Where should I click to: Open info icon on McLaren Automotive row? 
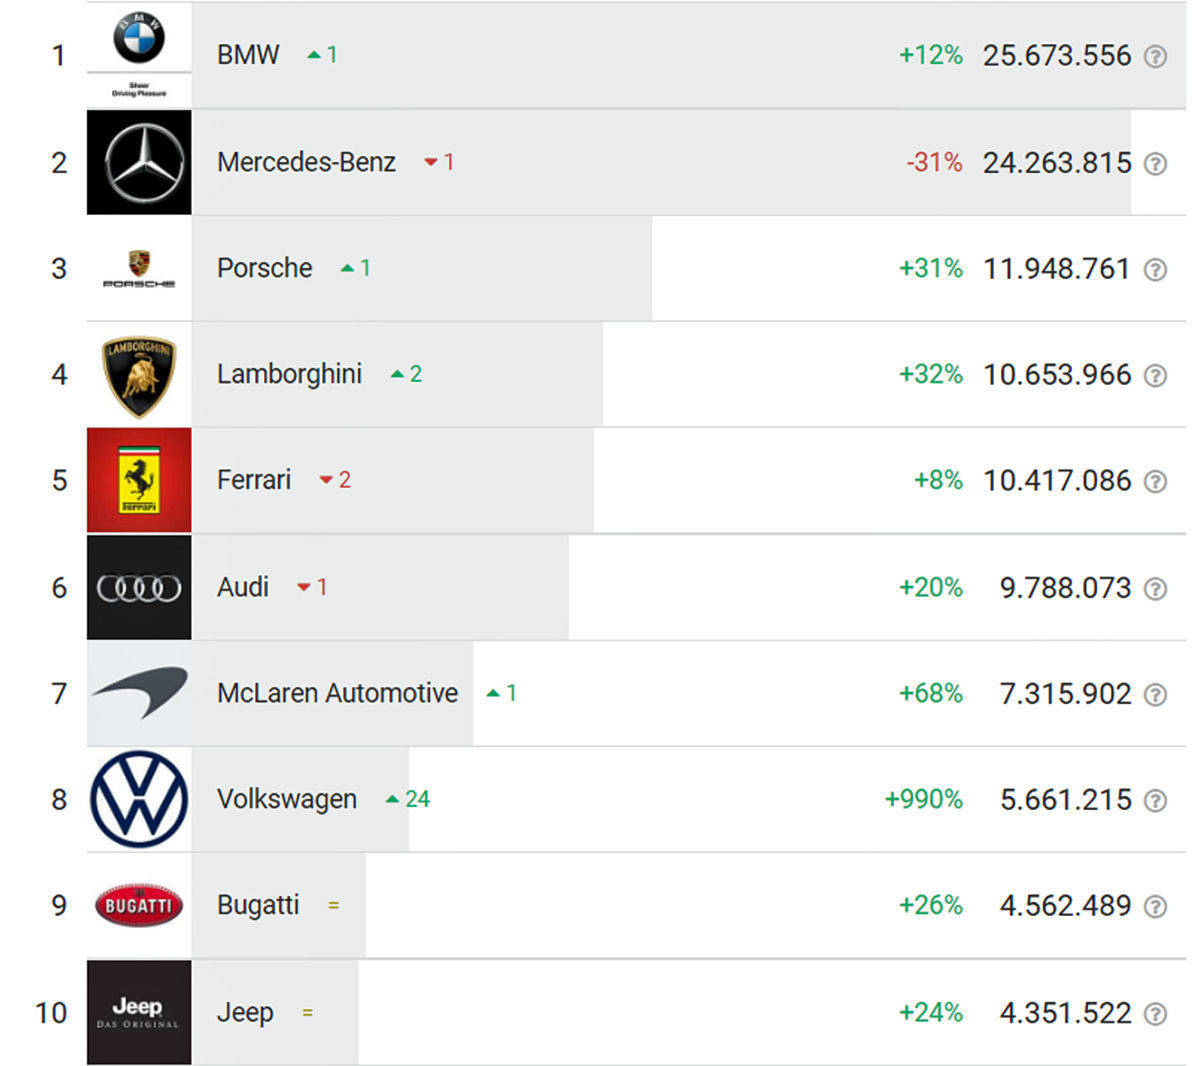[x=1155, y=694]
